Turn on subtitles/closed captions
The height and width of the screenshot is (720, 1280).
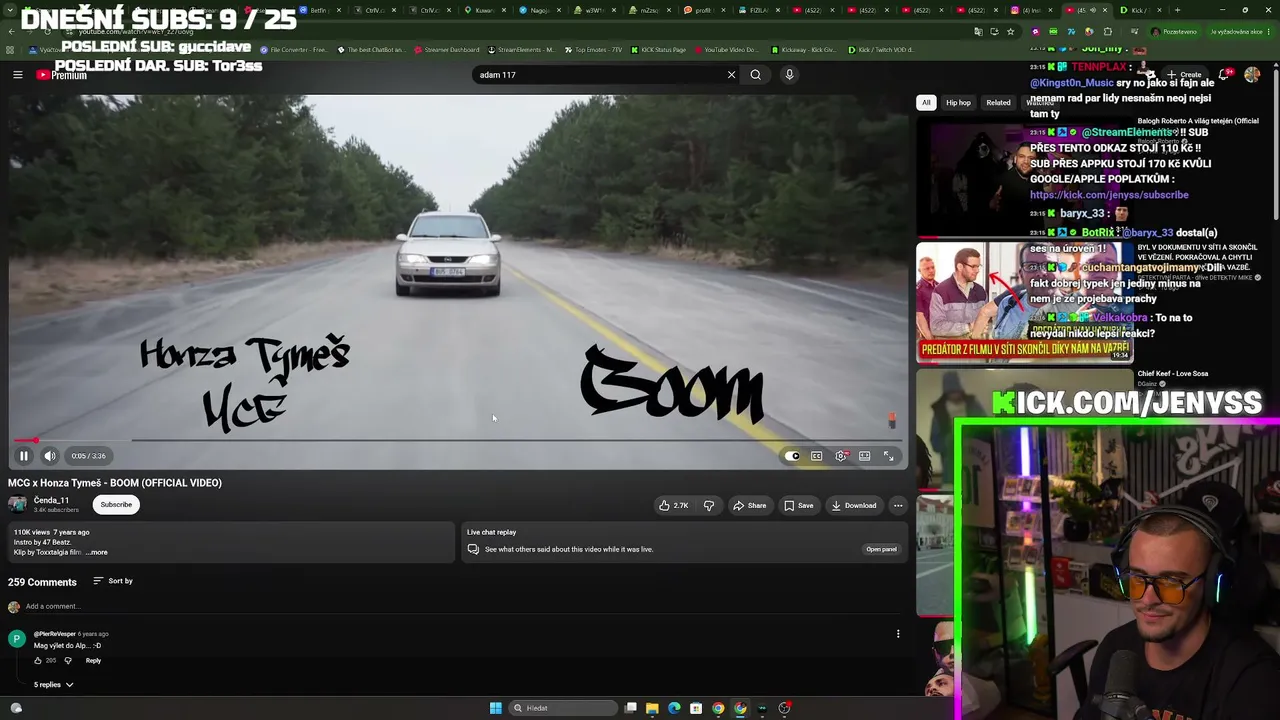pyautogui.click(x=817, y=456)
